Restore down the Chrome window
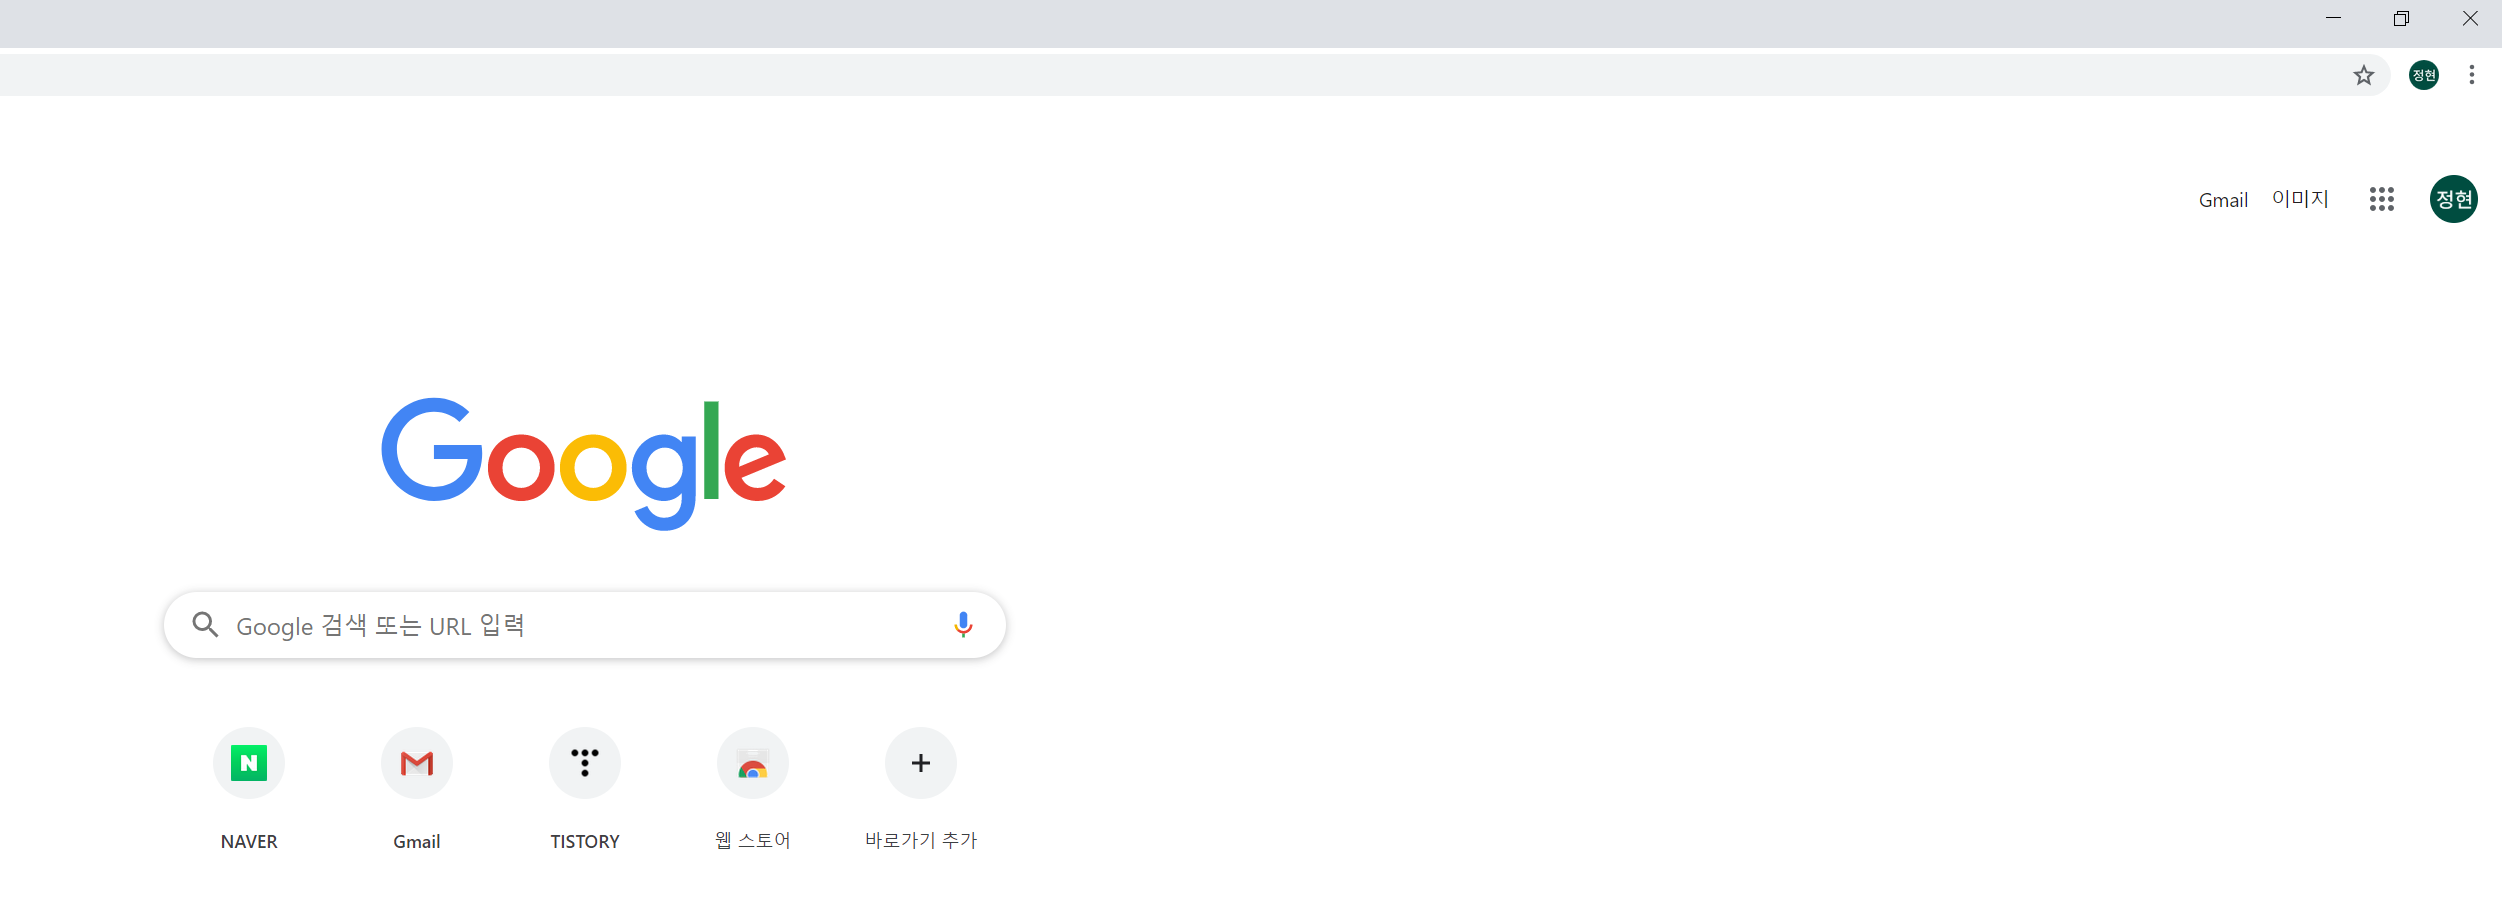This screenshot has height=920, width=2502. pos(2401,18)
